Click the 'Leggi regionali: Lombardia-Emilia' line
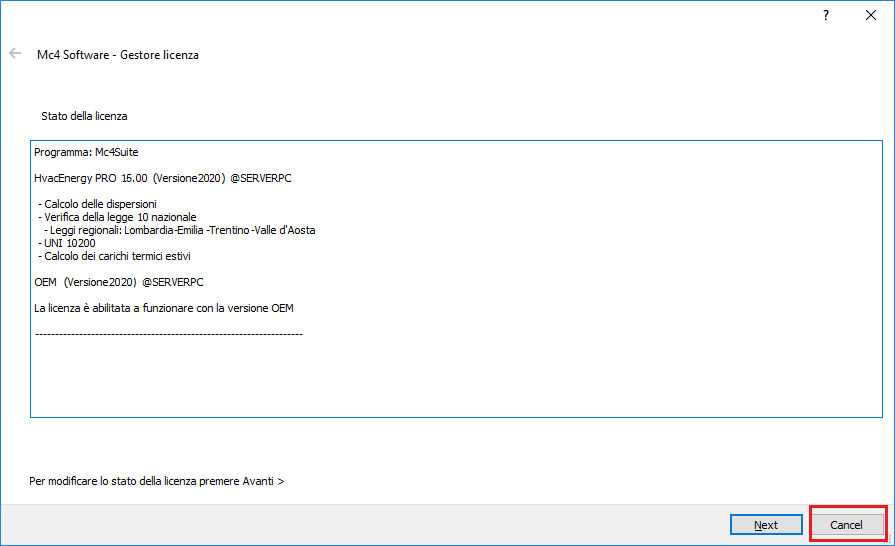Screen dimensions: 895x546 click(x=180, y=230)
